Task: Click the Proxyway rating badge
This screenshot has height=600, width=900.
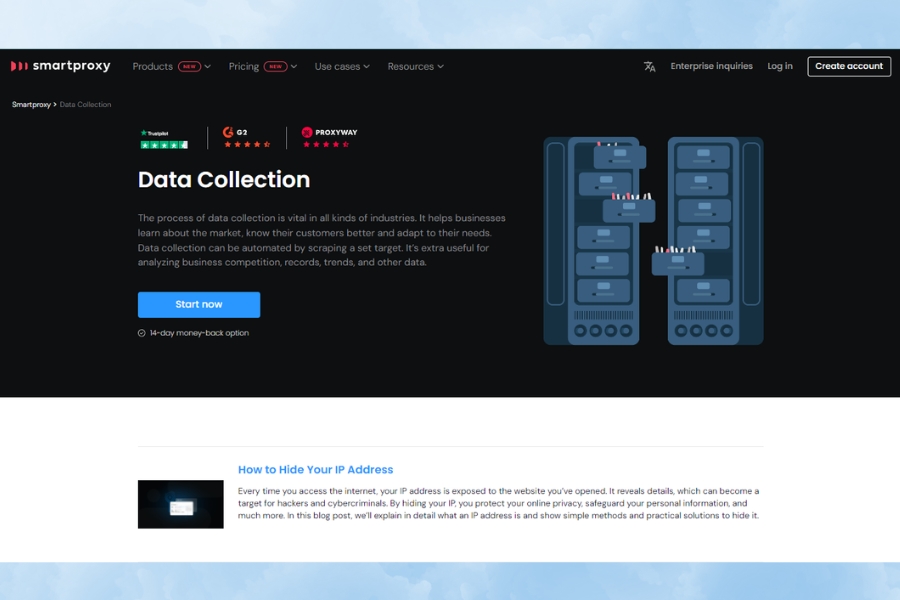Action: pos(329,138)
